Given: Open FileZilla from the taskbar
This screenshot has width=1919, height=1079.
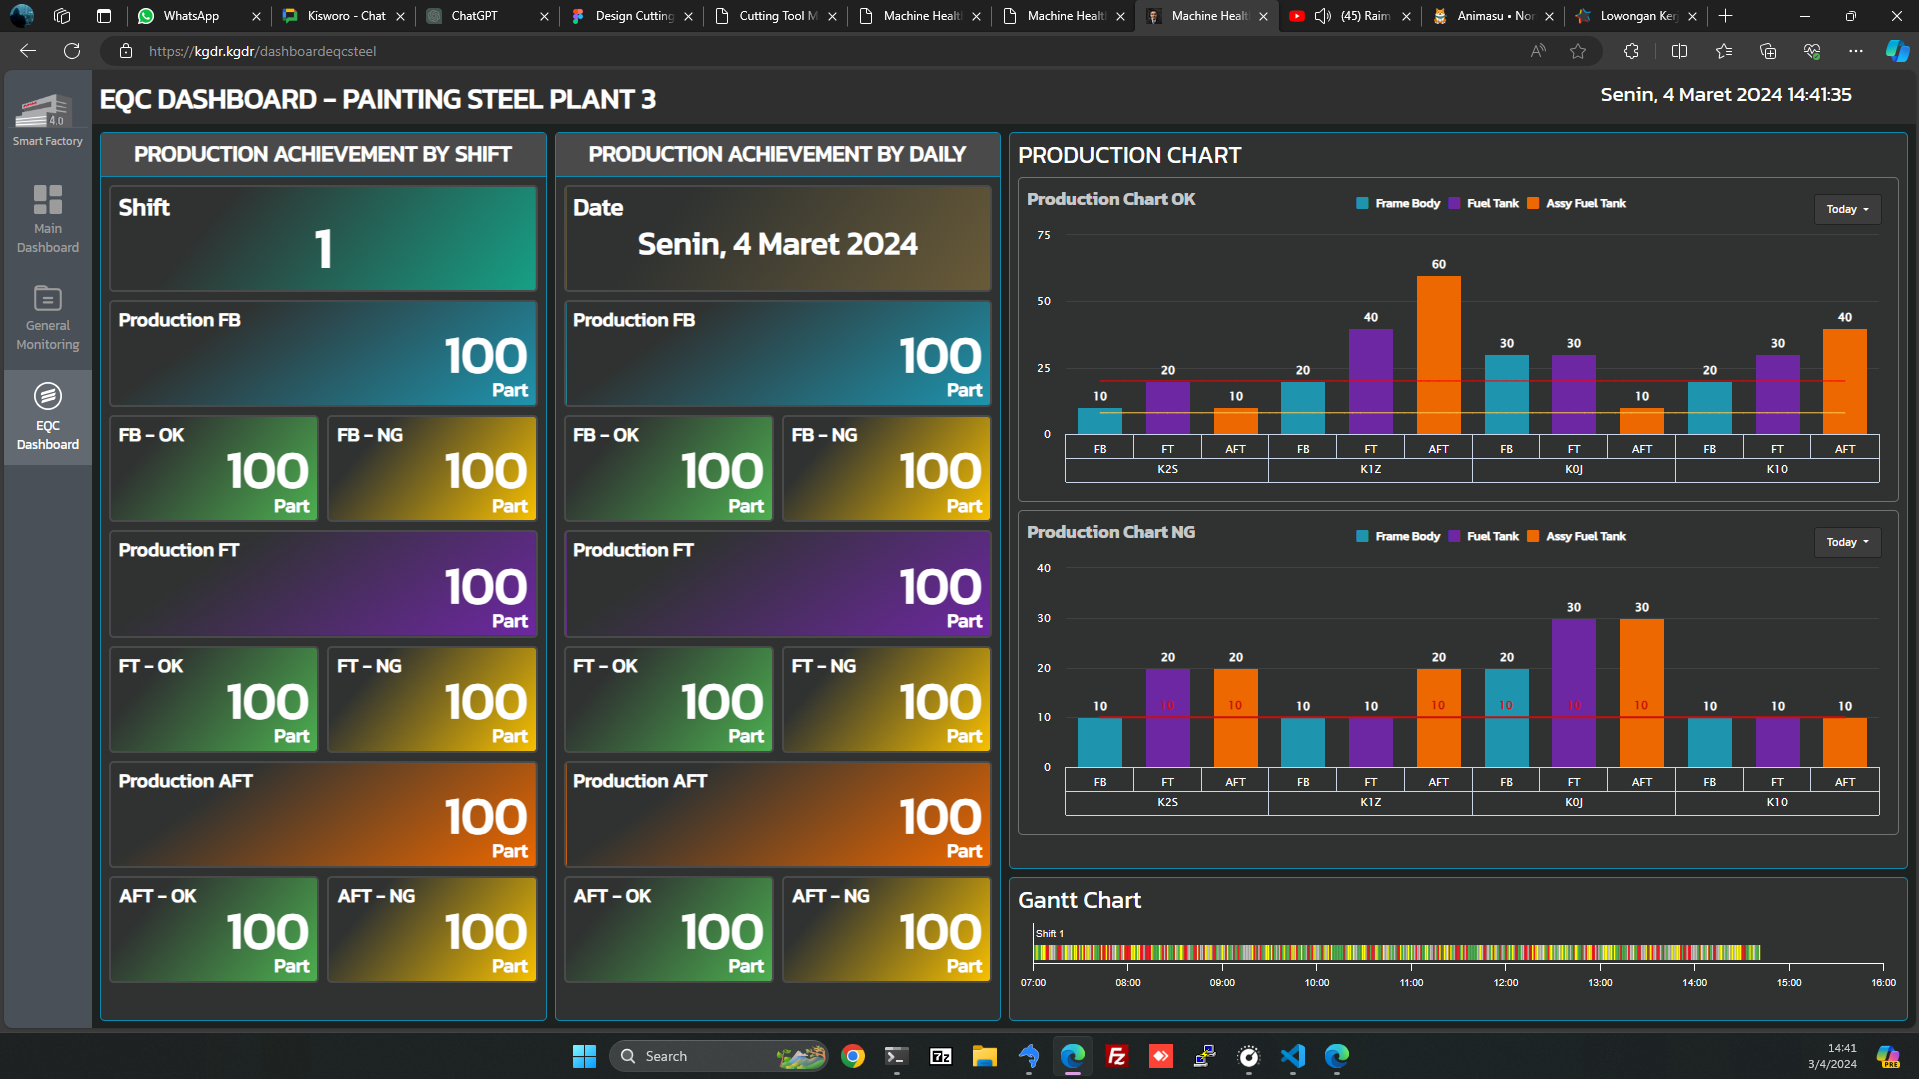Looking at the screenshot, I should pyautogui.click(x=1116, y=1056).
